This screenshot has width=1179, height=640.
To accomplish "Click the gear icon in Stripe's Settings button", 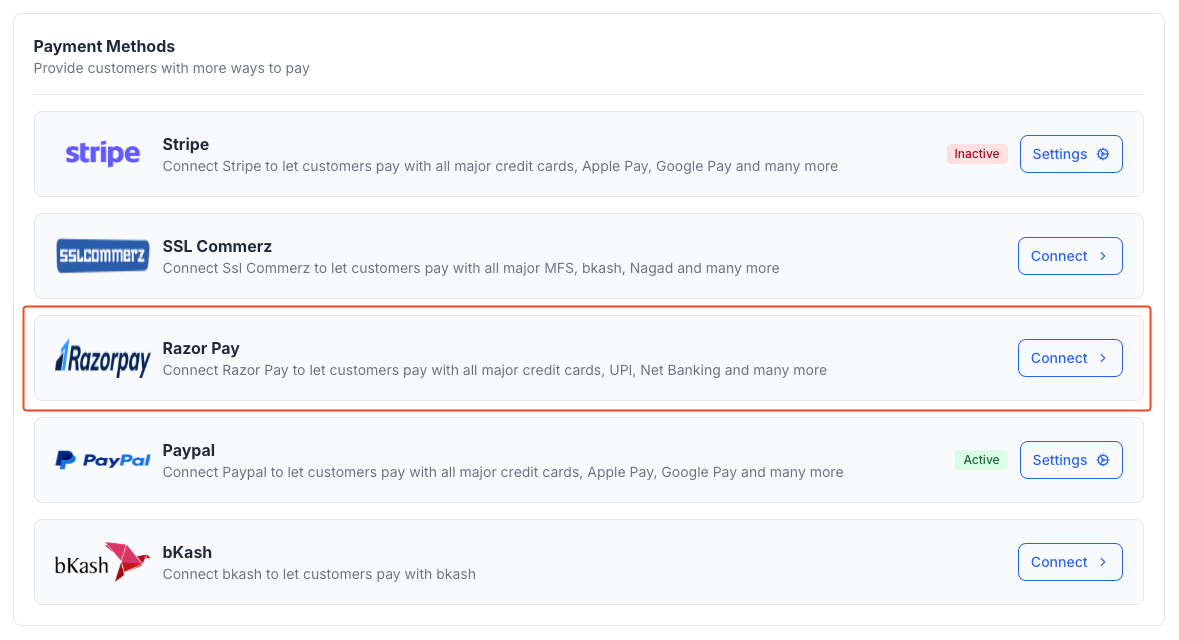I will click(1103, 154).
